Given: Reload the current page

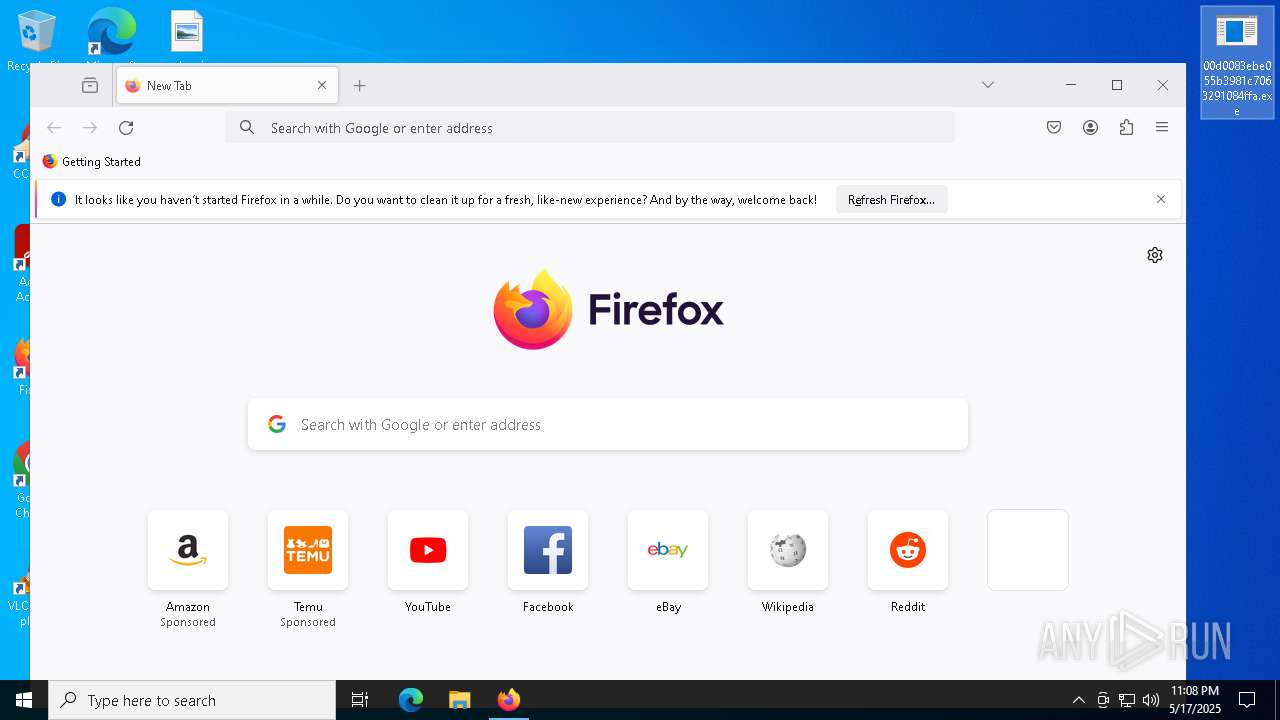Looking at the screenshot, I should [126, 128].
